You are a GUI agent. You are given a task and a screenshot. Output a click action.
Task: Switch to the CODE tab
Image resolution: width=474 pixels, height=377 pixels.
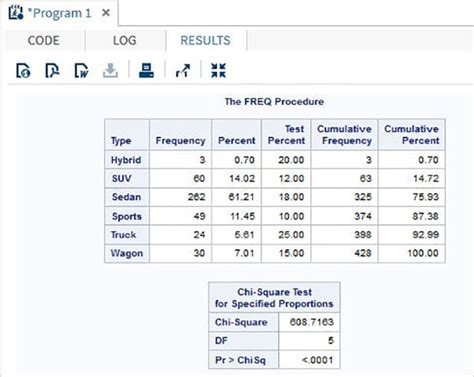point(44,41)
